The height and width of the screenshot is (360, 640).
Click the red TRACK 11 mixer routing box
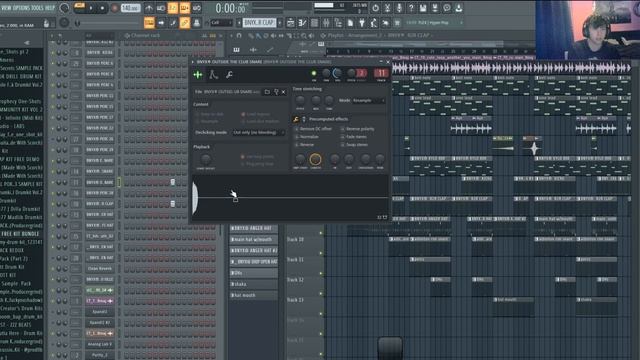coord(381,73)
